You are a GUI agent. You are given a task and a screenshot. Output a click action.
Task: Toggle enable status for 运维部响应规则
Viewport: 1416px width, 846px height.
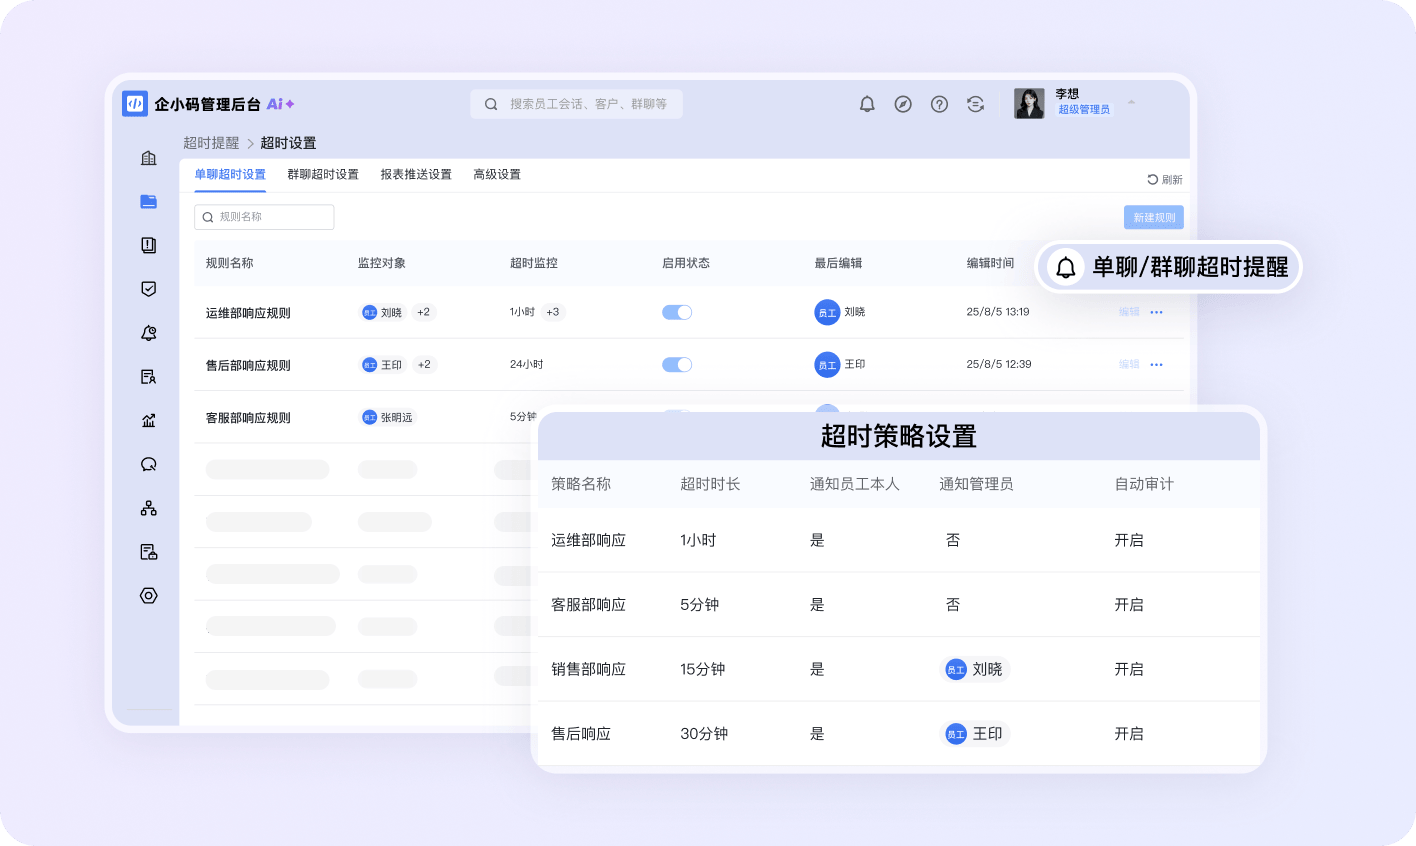(677, 312)
